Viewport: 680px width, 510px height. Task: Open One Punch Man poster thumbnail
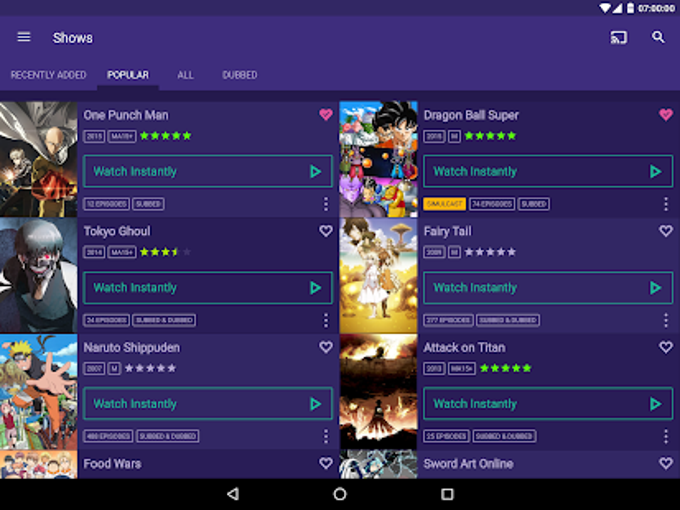coord(39,159)
